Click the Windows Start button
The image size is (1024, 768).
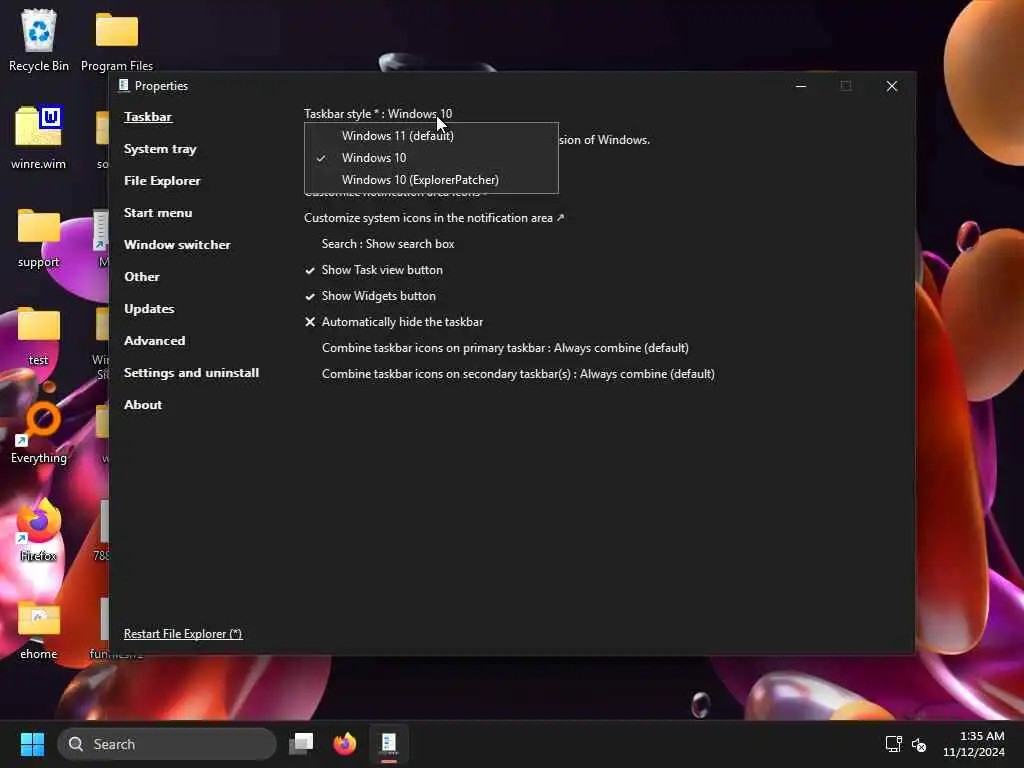[32, 744]
